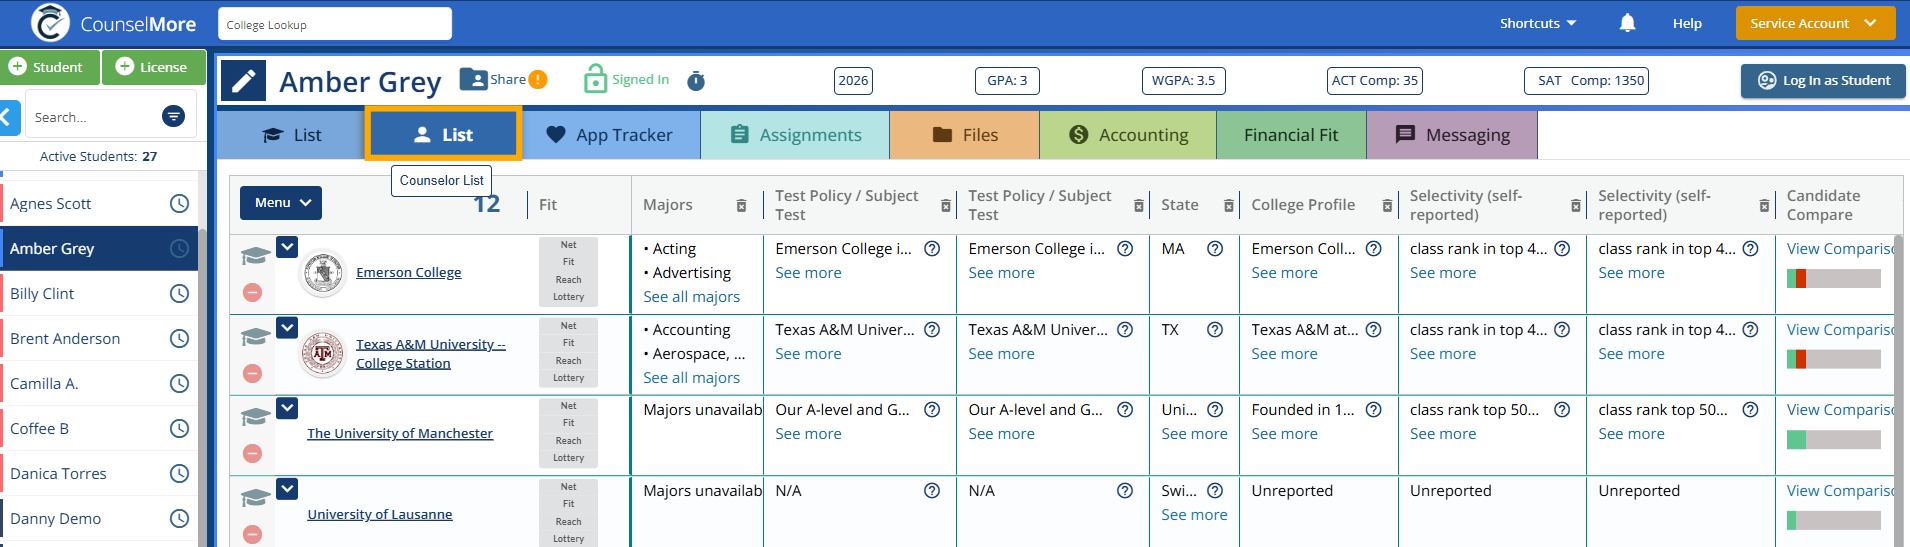Click the ACT Comp: 35 badge
The image size is (1910, 547).
pos(1375,81)
